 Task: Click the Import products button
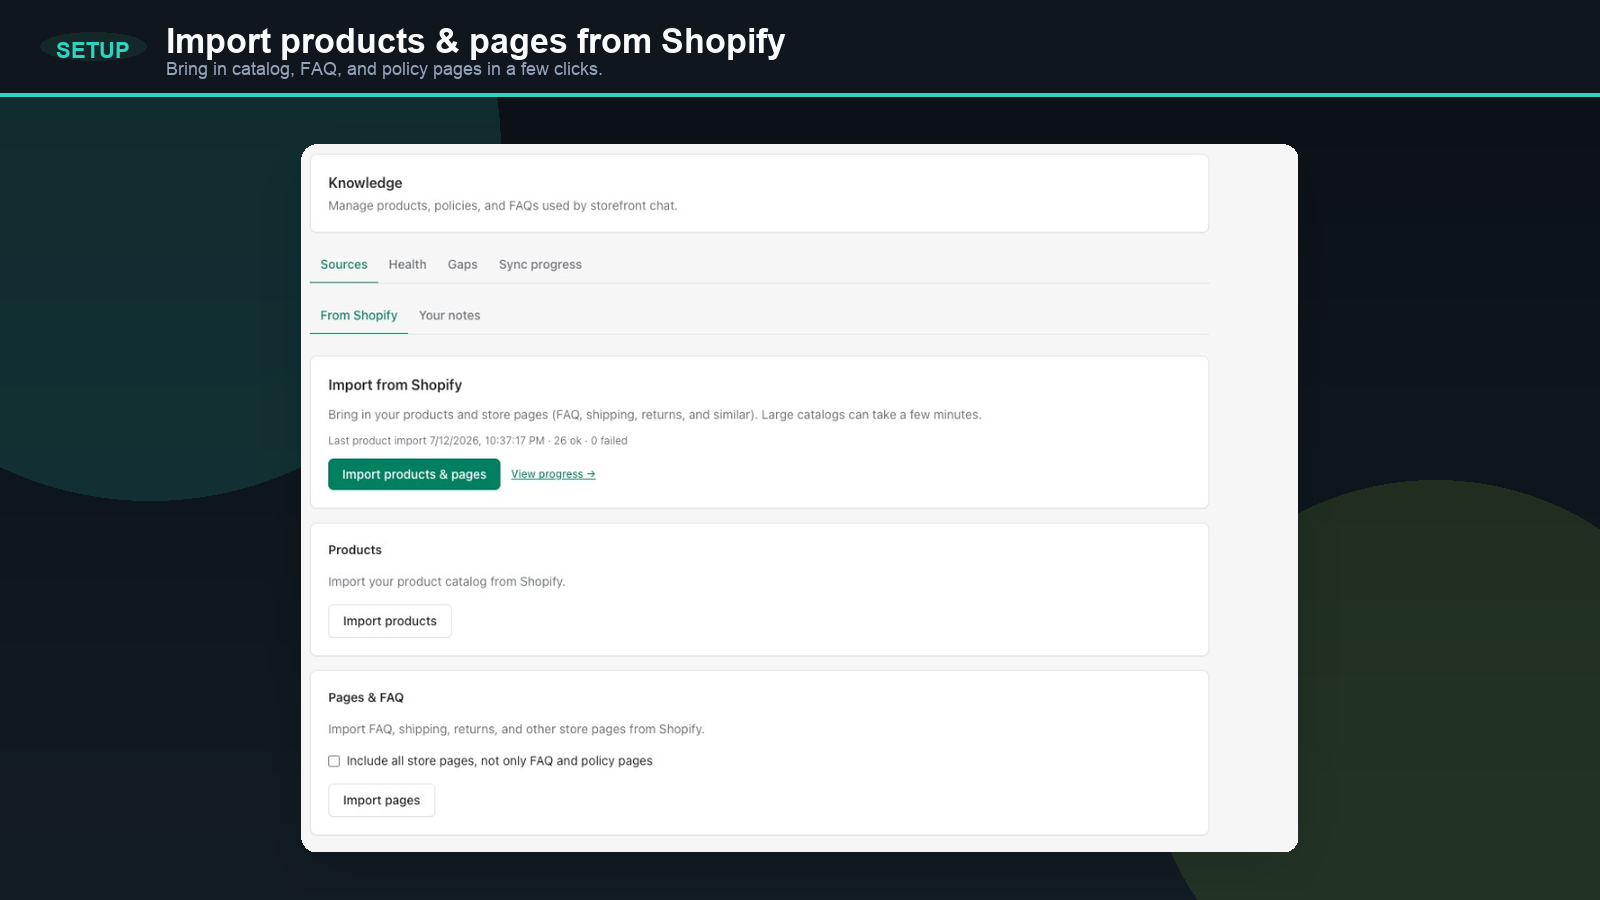pos(390,621)
